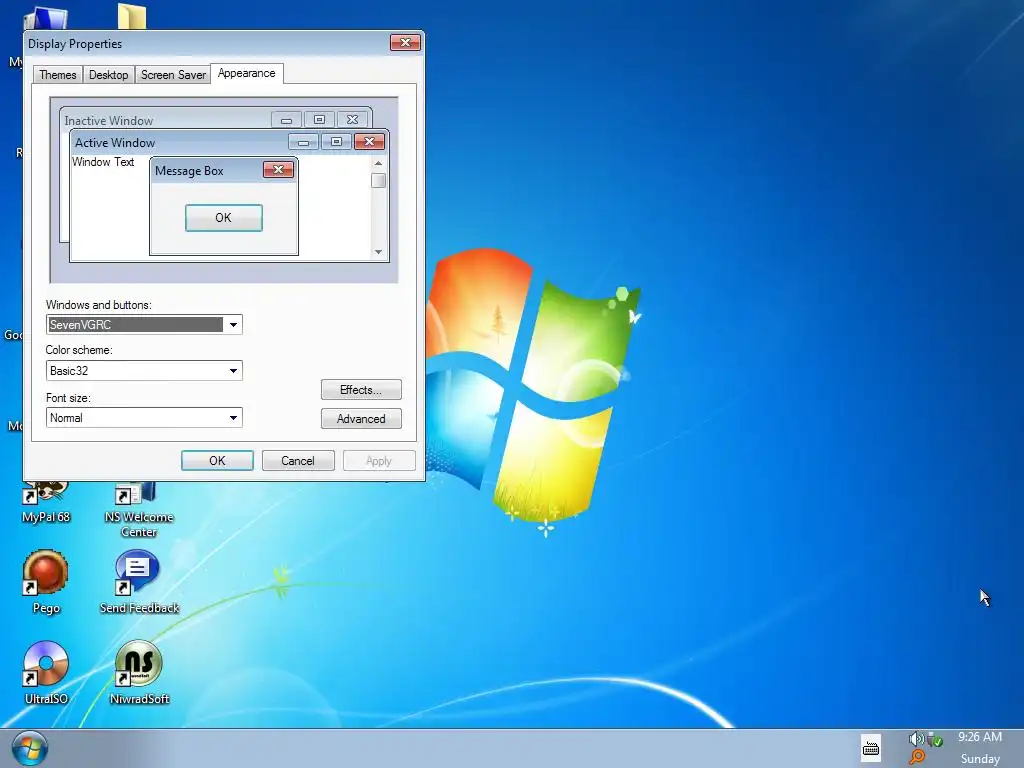Click the Display Properties title bar
Screen dimensions: 1024x768
coord(206,43)
